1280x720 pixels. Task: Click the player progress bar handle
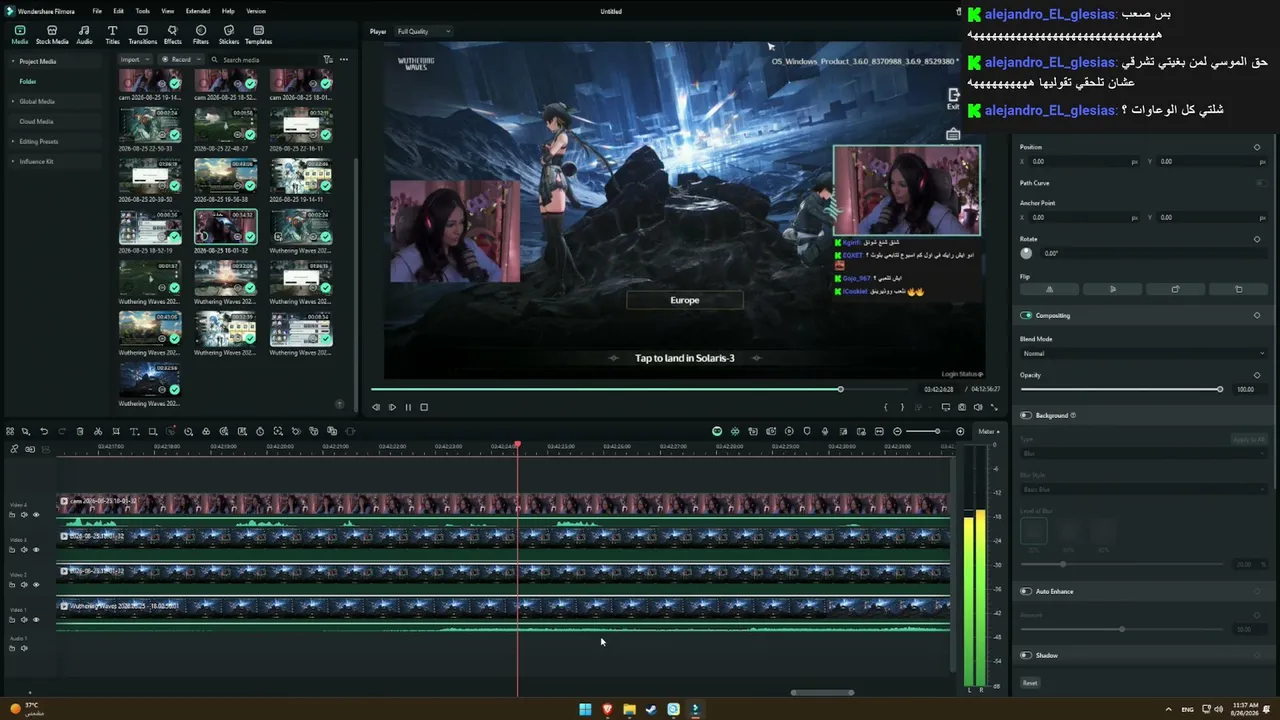pos(840,389)
